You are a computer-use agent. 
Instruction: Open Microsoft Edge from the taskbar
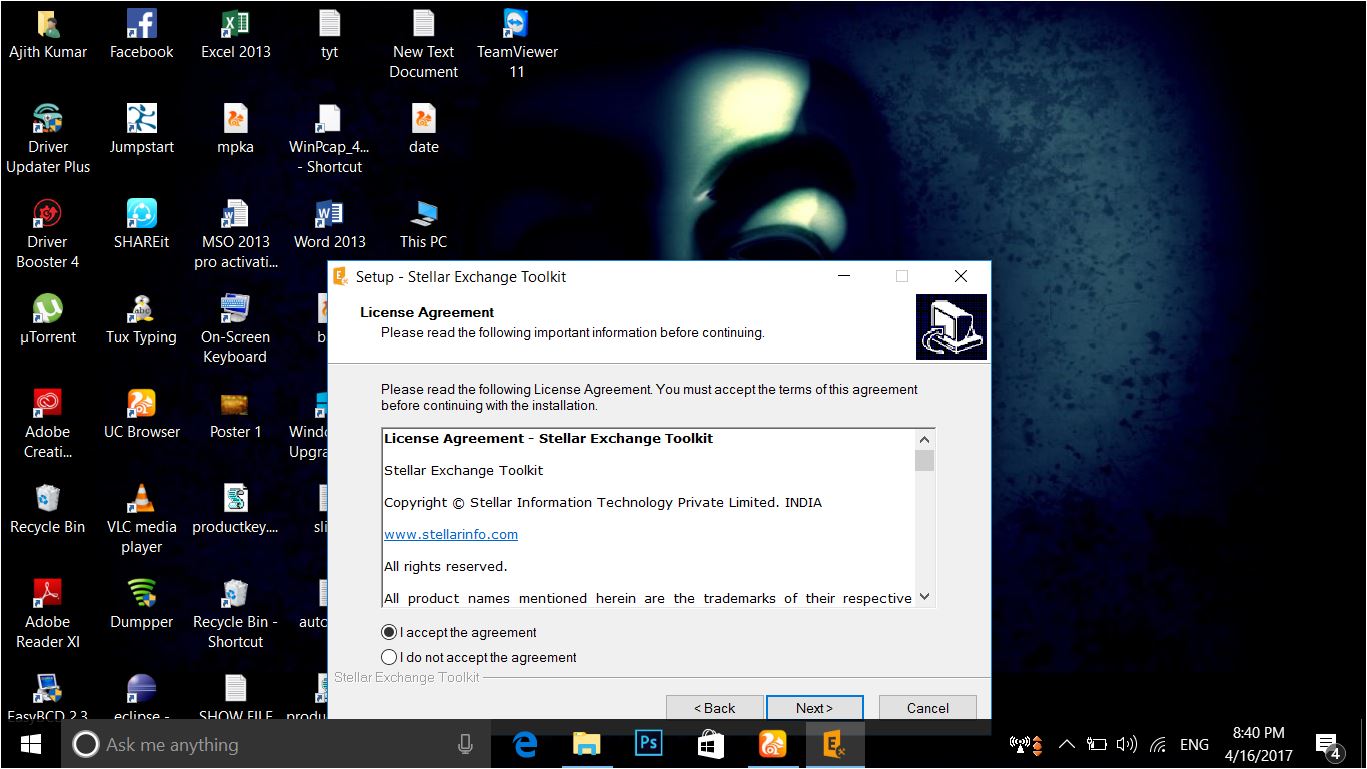tap(525, 744)
